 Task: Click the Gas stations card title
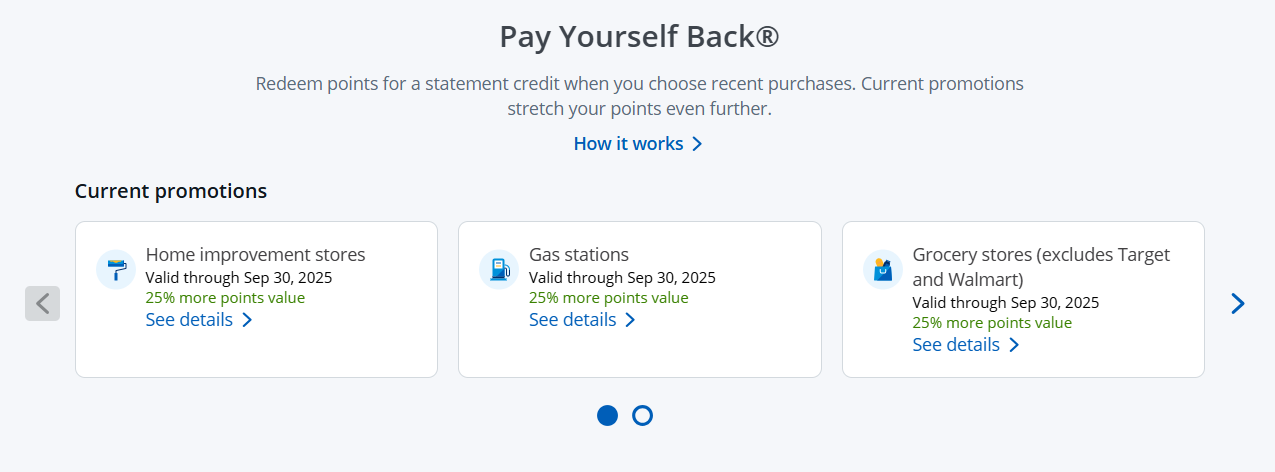point(578,254)
